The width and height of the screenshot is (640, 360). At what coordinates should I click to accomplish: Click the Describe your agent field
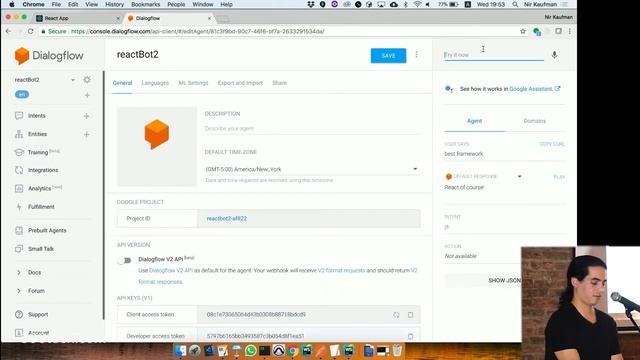[x=312, y=129]
